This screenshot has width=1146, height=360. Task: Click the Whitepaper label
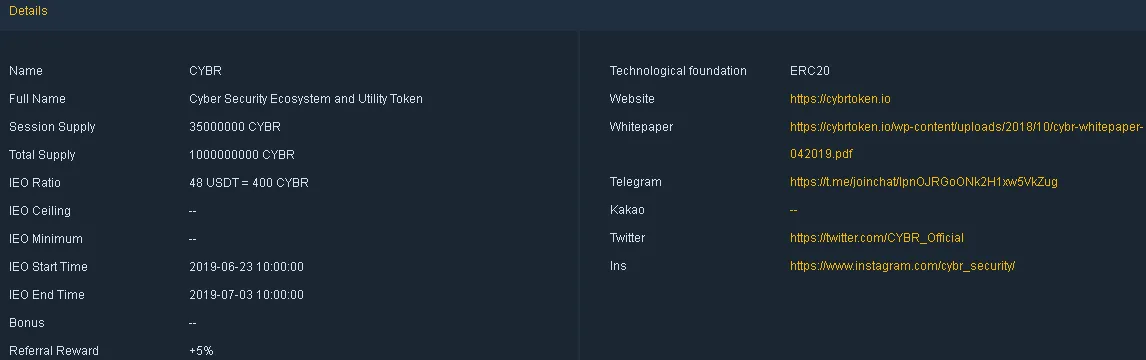(641, 127)
